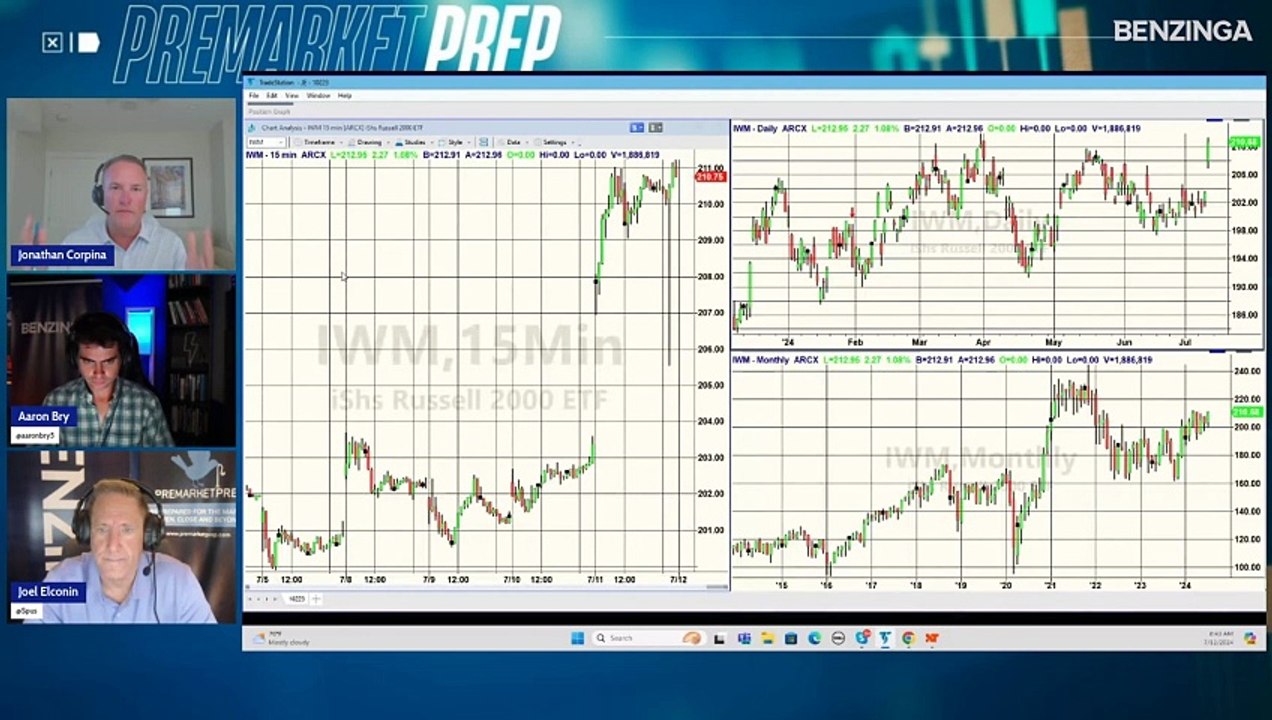
Task: Click the save icon in chart toolbar
Action: pyautogui.click(x=484, y=142)
